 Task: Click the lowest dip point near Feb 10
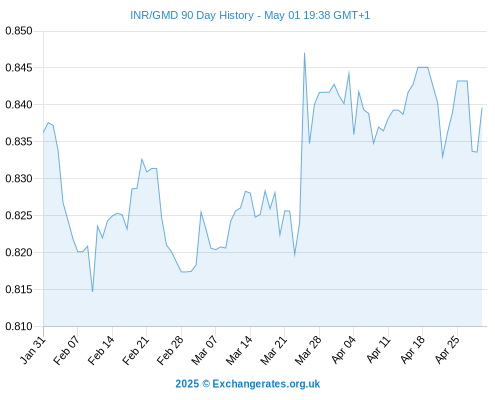click(93, 291)
